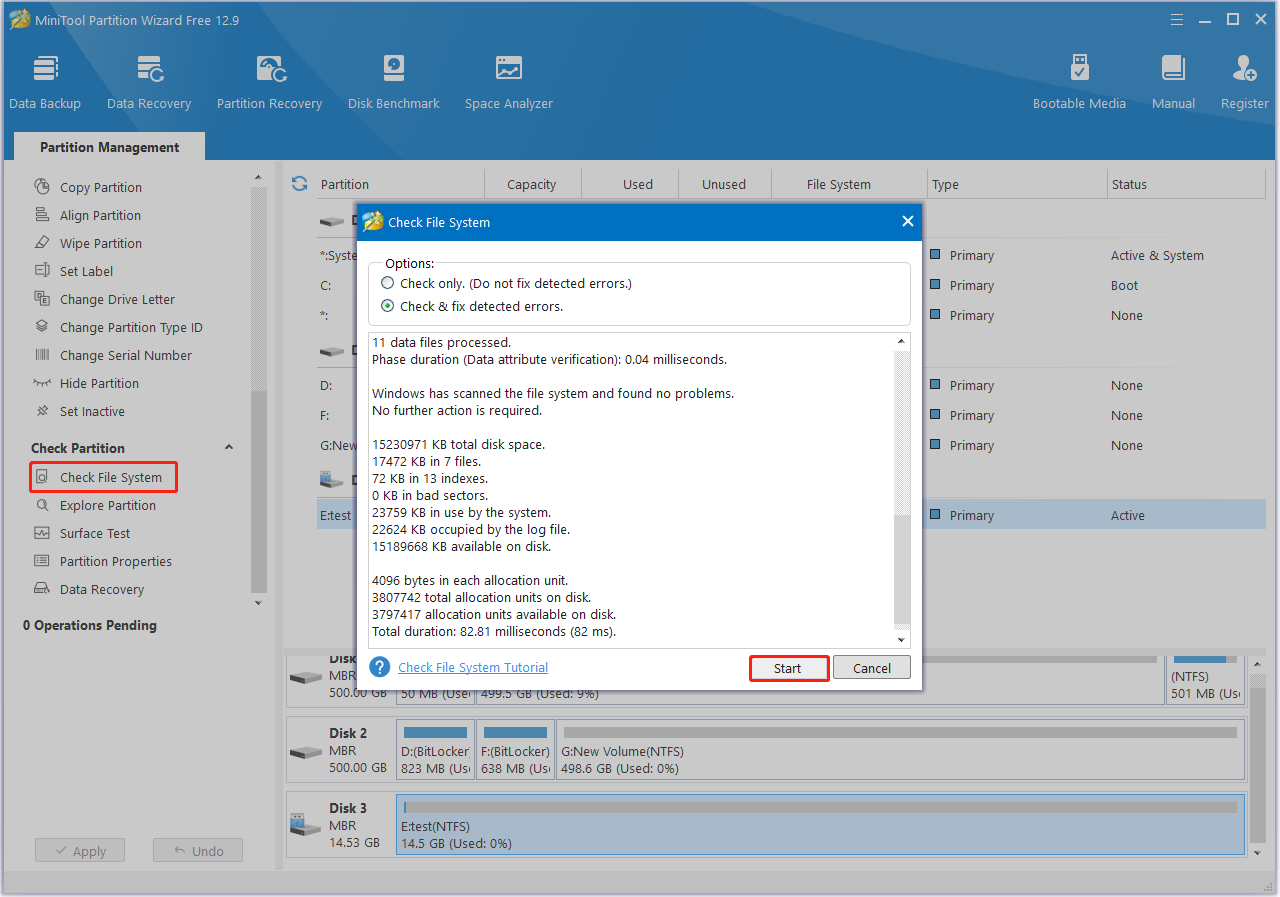The width and height of the screenshot is (1280, 897).
Task: Click the log output scroll-down arrow
Action: [x=901, y=640]
